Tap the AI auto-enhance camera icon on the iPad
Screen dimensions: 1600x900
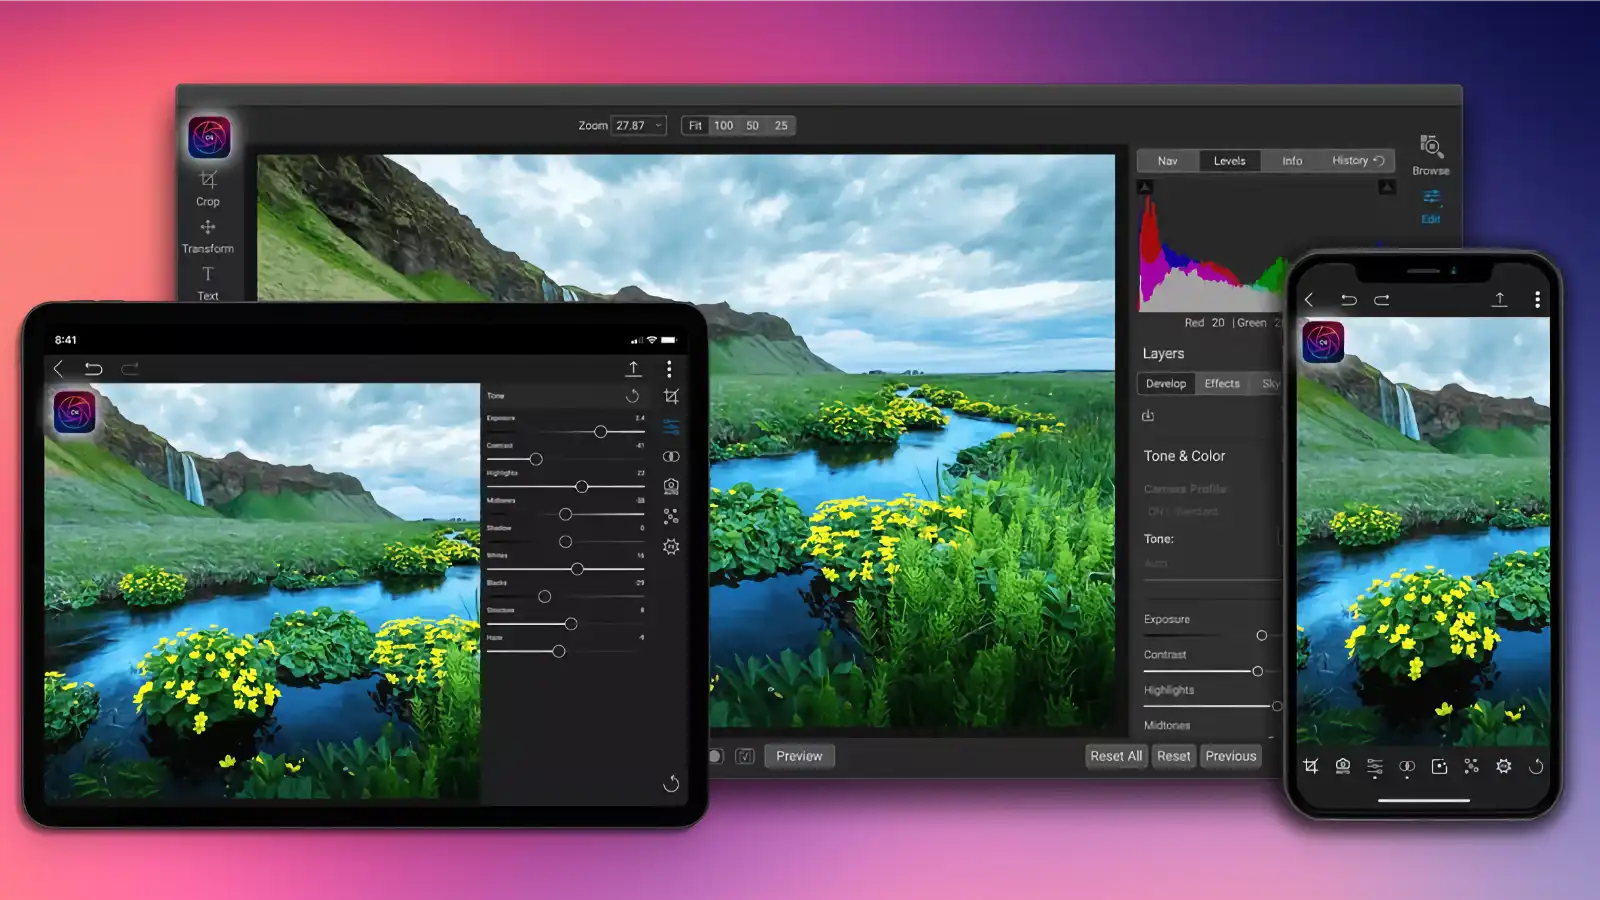click(x=671, y=486)
